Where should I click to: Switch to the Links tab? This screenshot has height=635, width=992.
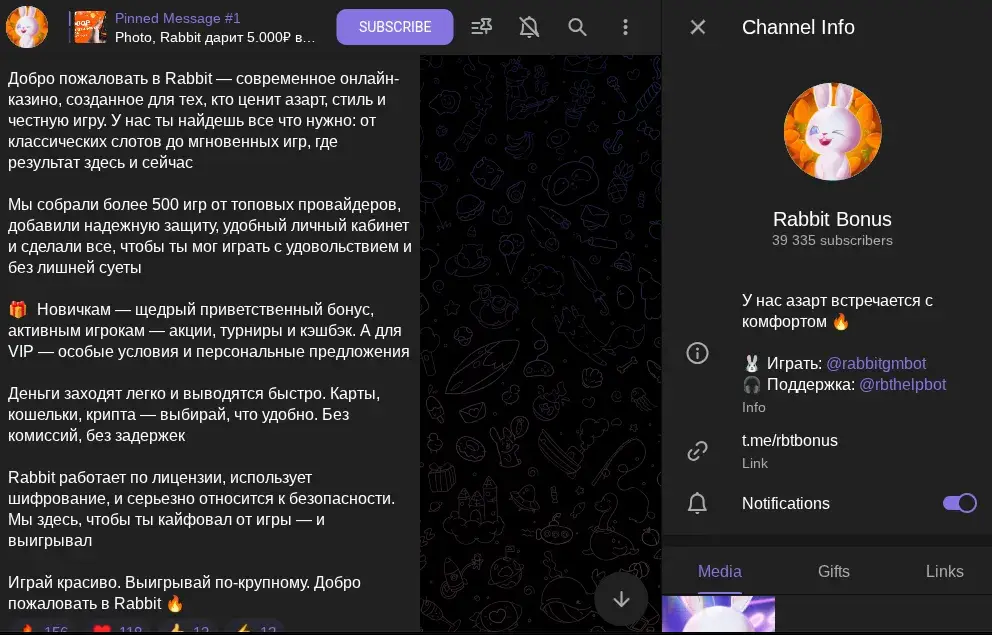(x=944, y=571)
